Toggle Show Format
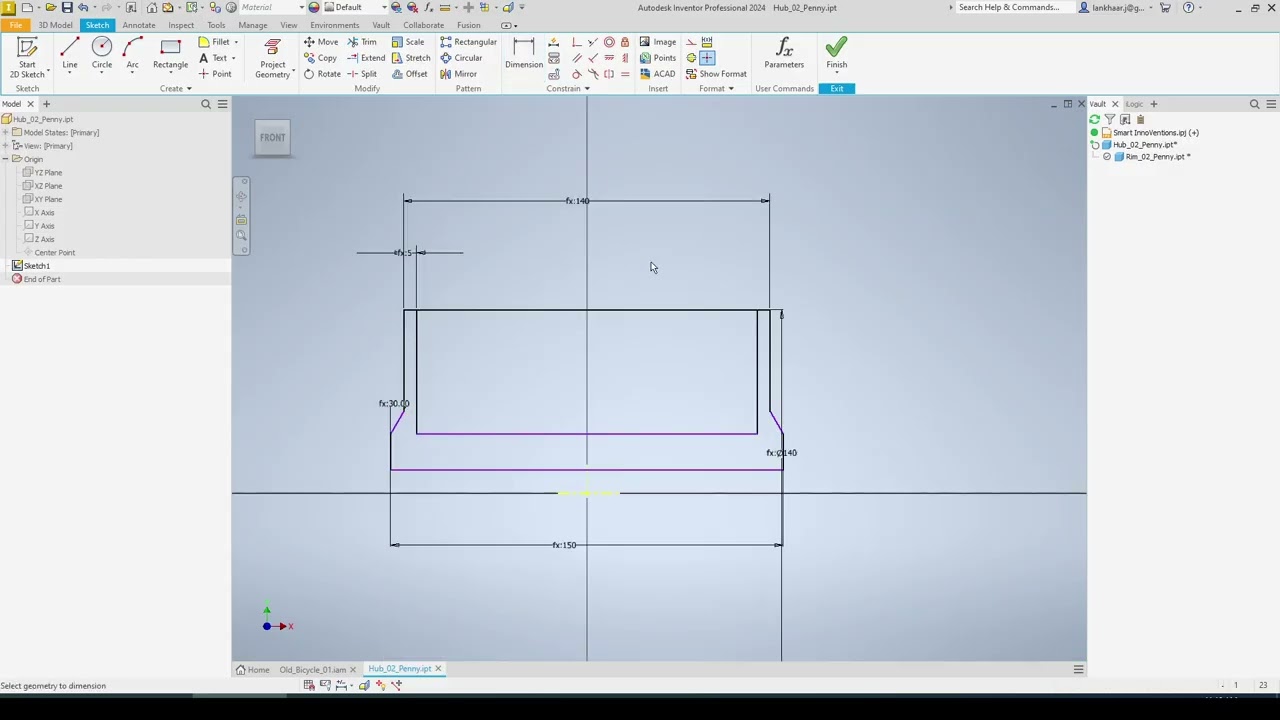This screenshot has width=1280, height=720. (716, 74)
